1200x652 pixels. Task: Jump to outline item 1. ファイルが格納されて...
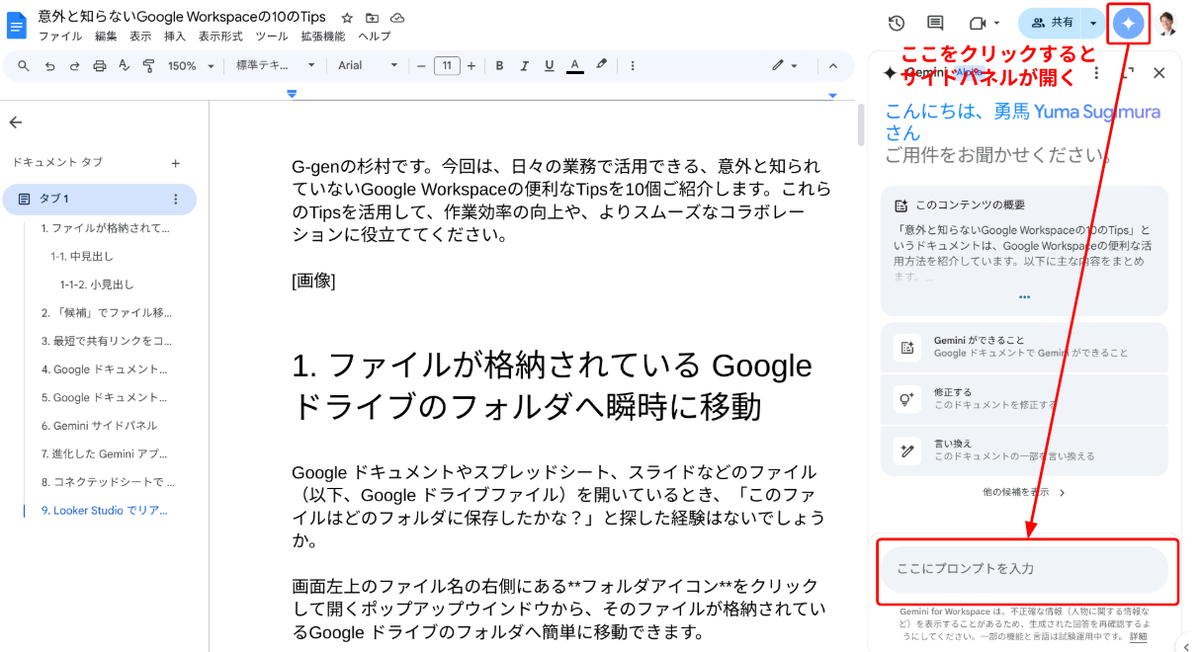(x=105, y=228)
